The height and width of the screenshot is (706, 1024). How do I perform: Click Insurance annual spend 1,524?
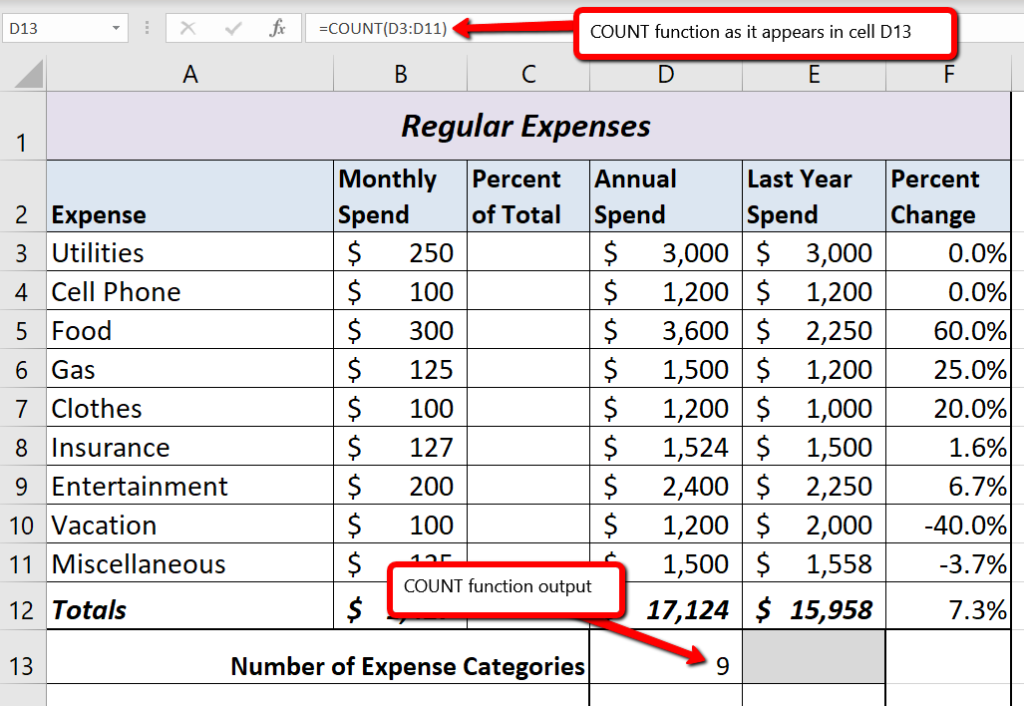pos(665,447)
